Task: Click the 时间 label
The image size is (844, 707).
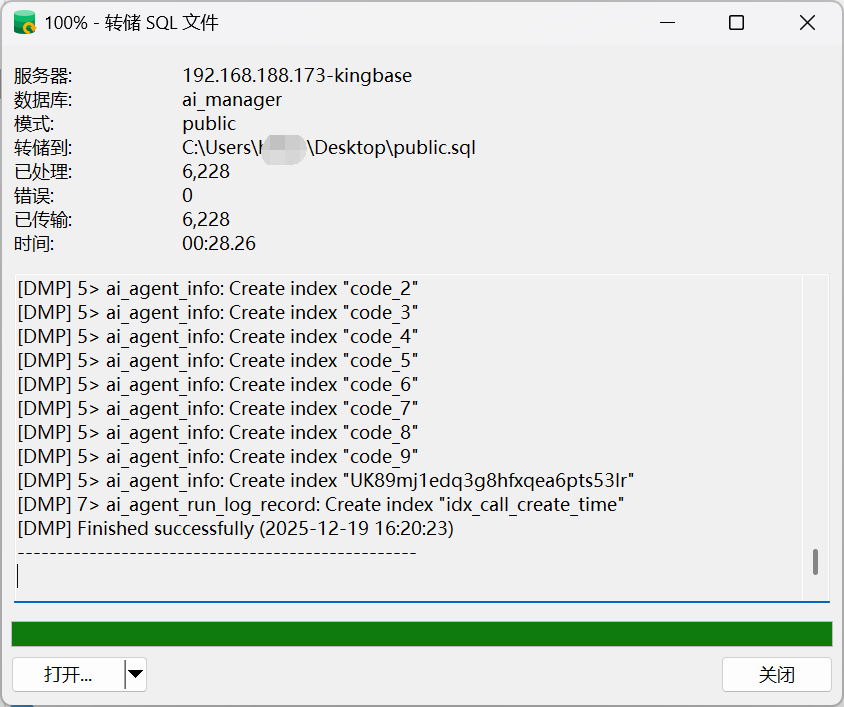Action: (x=34, y=243)
